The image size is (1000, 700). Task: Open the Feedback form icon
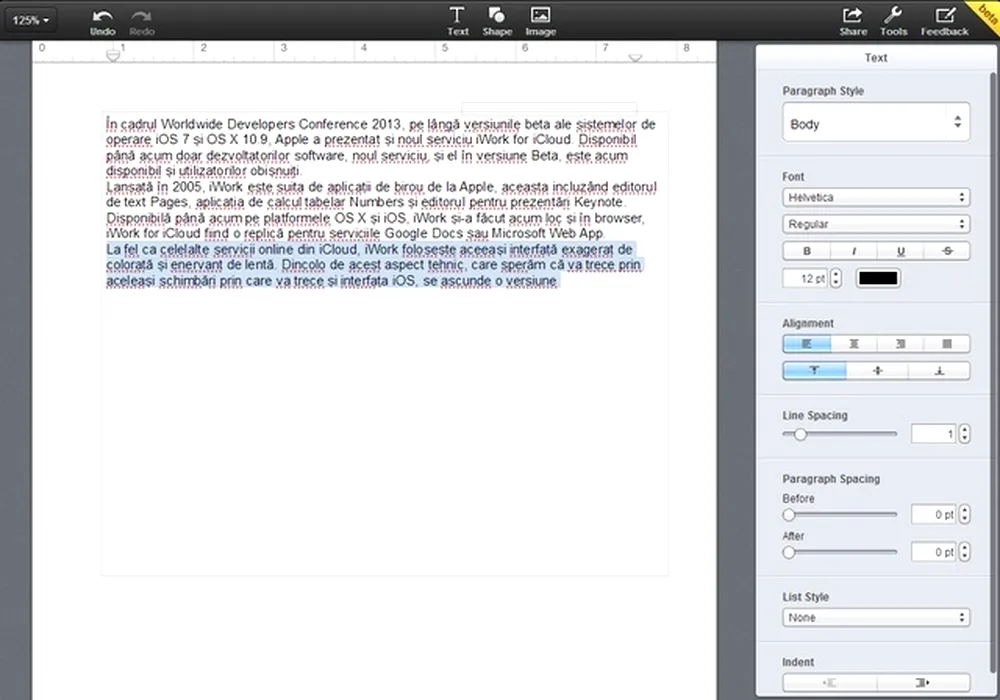945,15
